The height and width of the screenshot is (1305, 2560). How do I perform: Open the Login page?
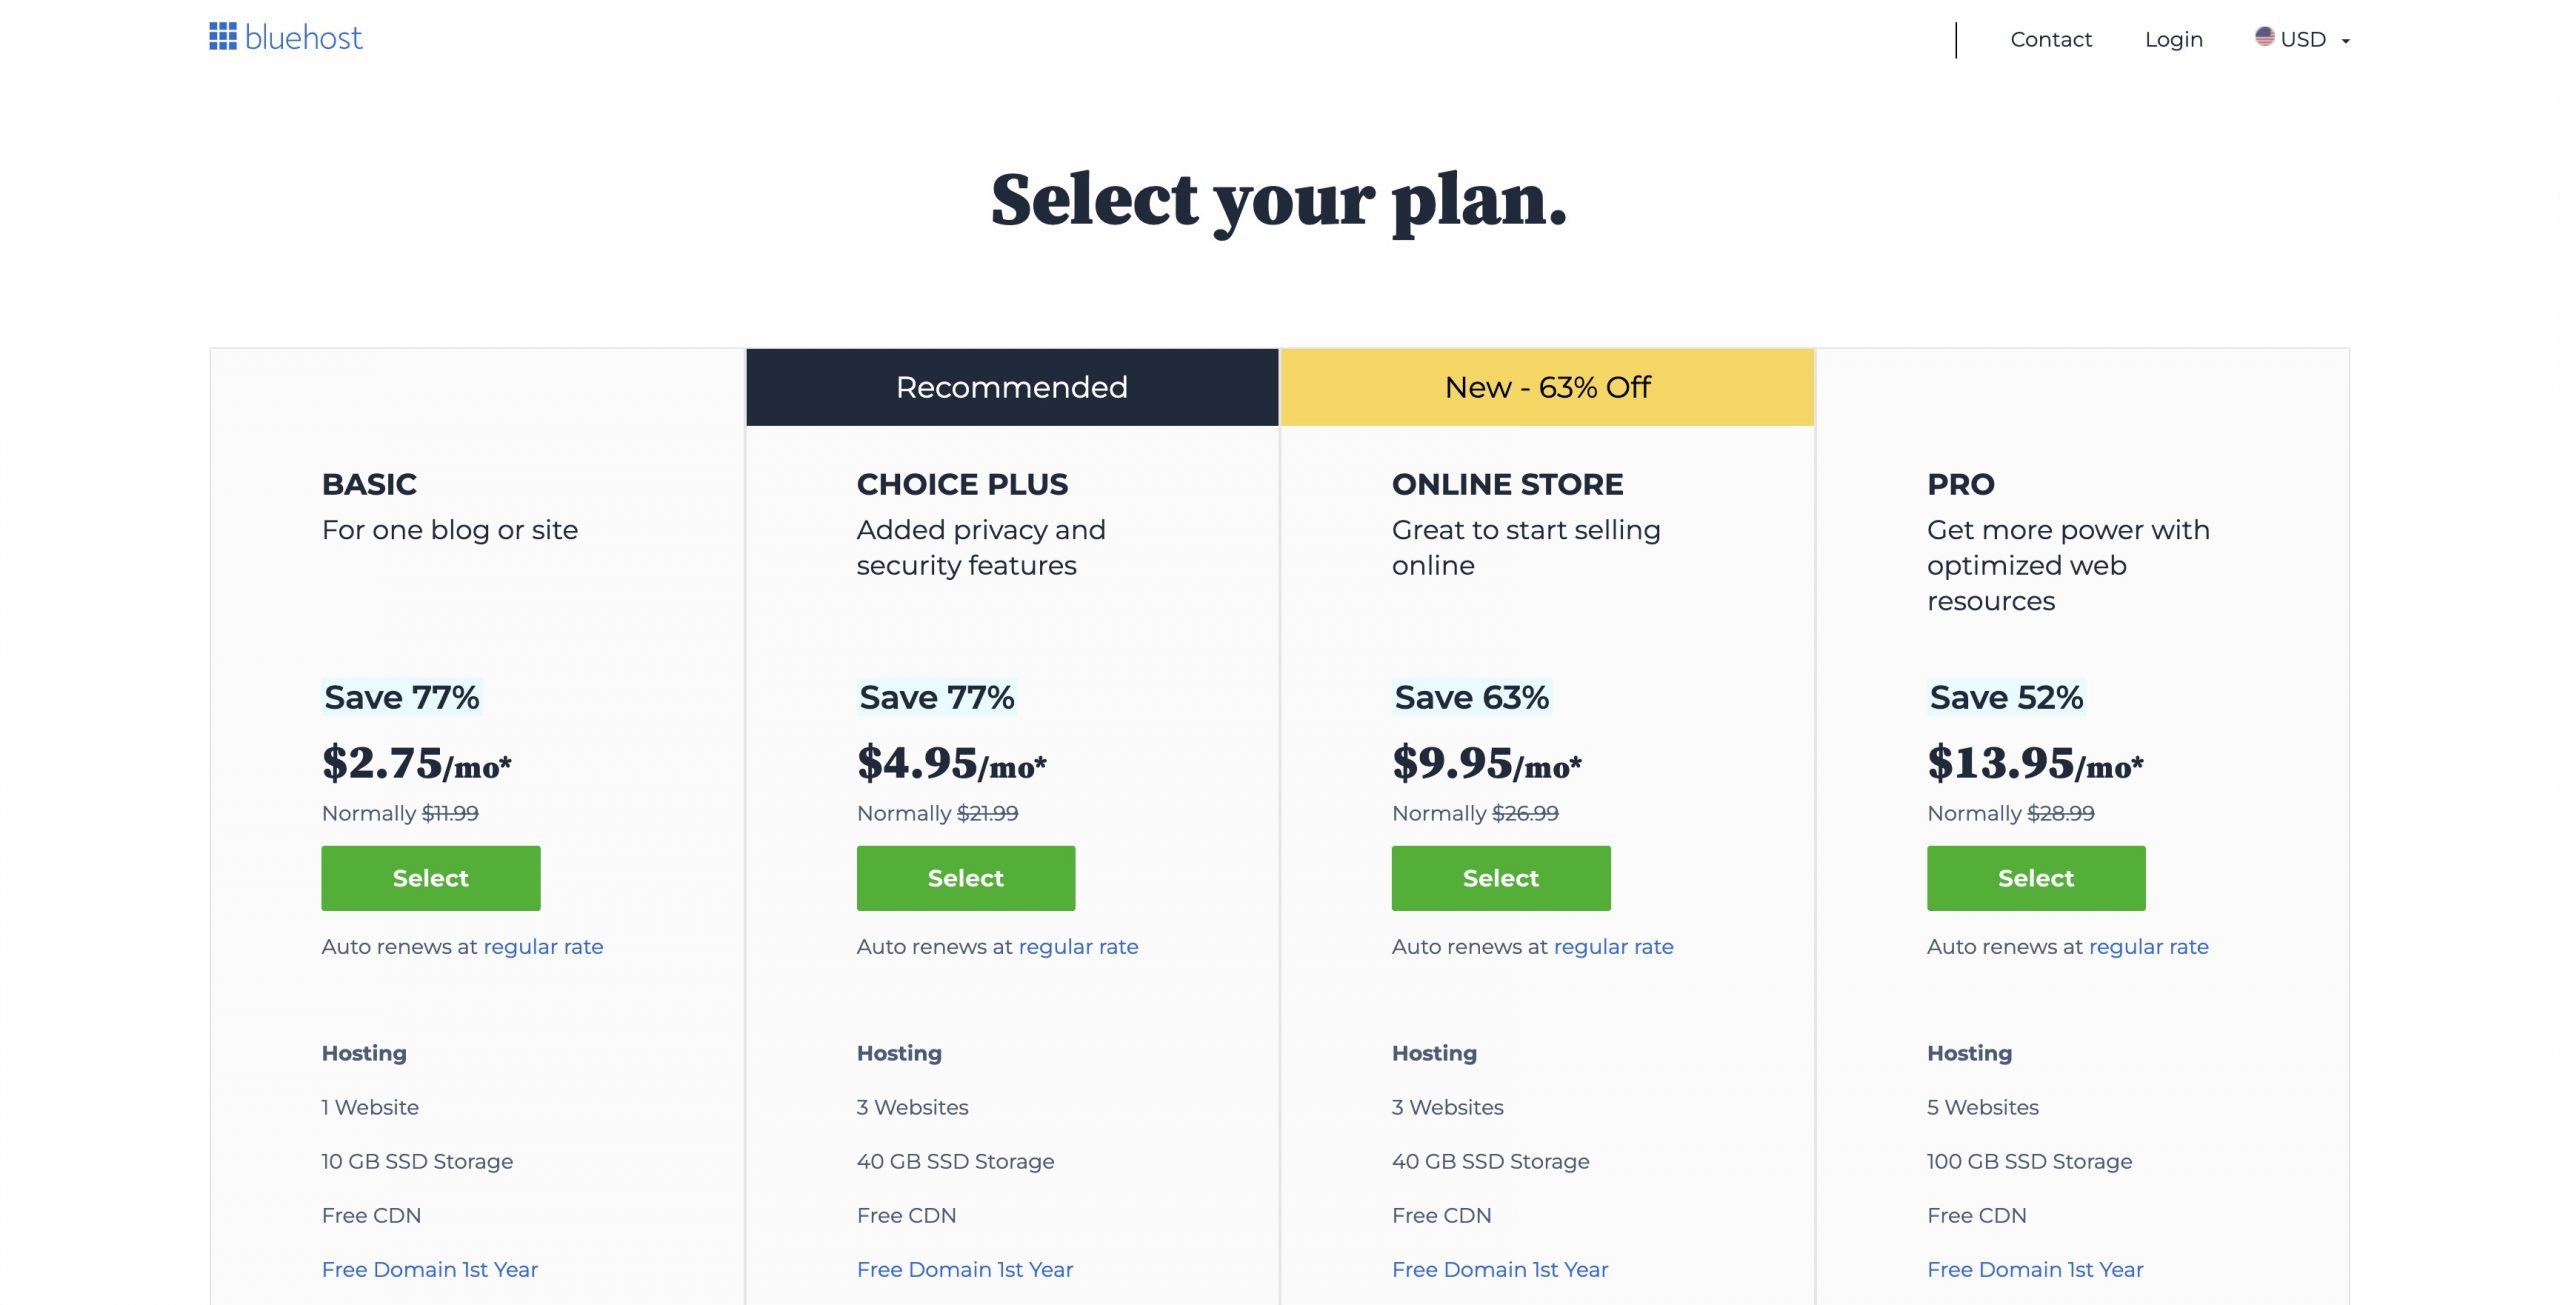[x=2171, y=38]
